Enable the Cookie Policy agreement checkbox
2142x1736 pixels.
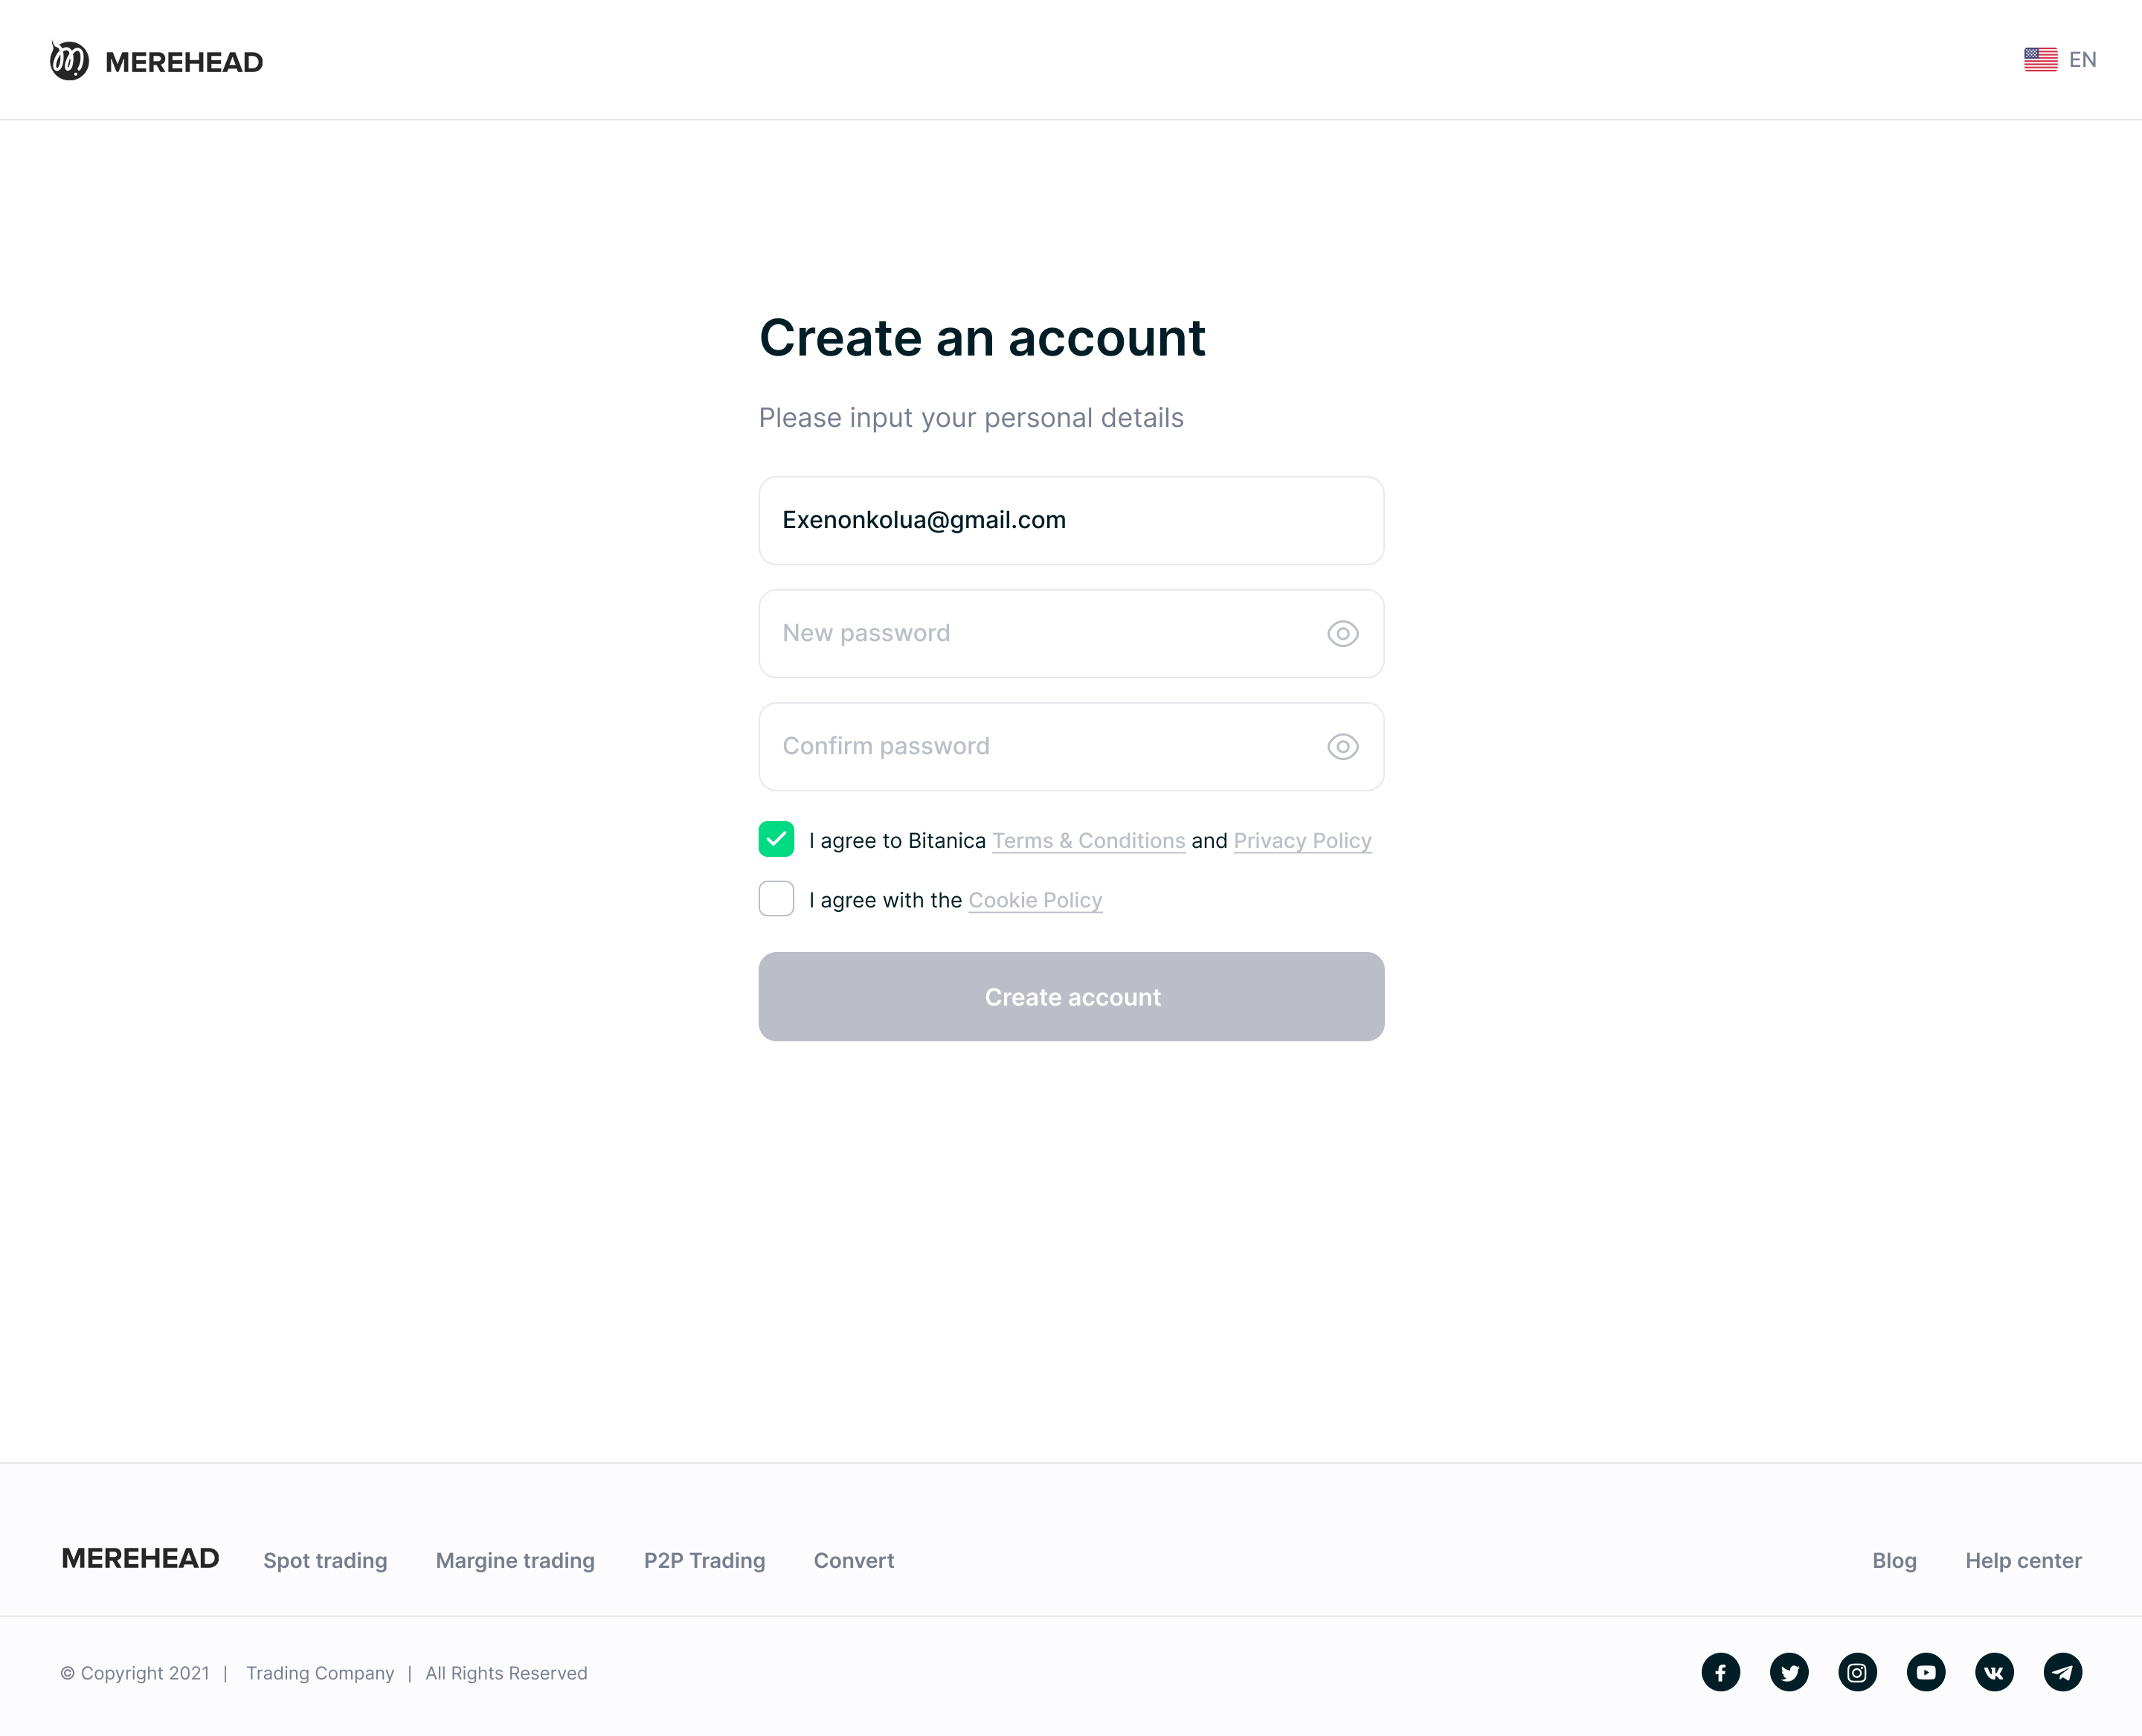coord(776,899)
